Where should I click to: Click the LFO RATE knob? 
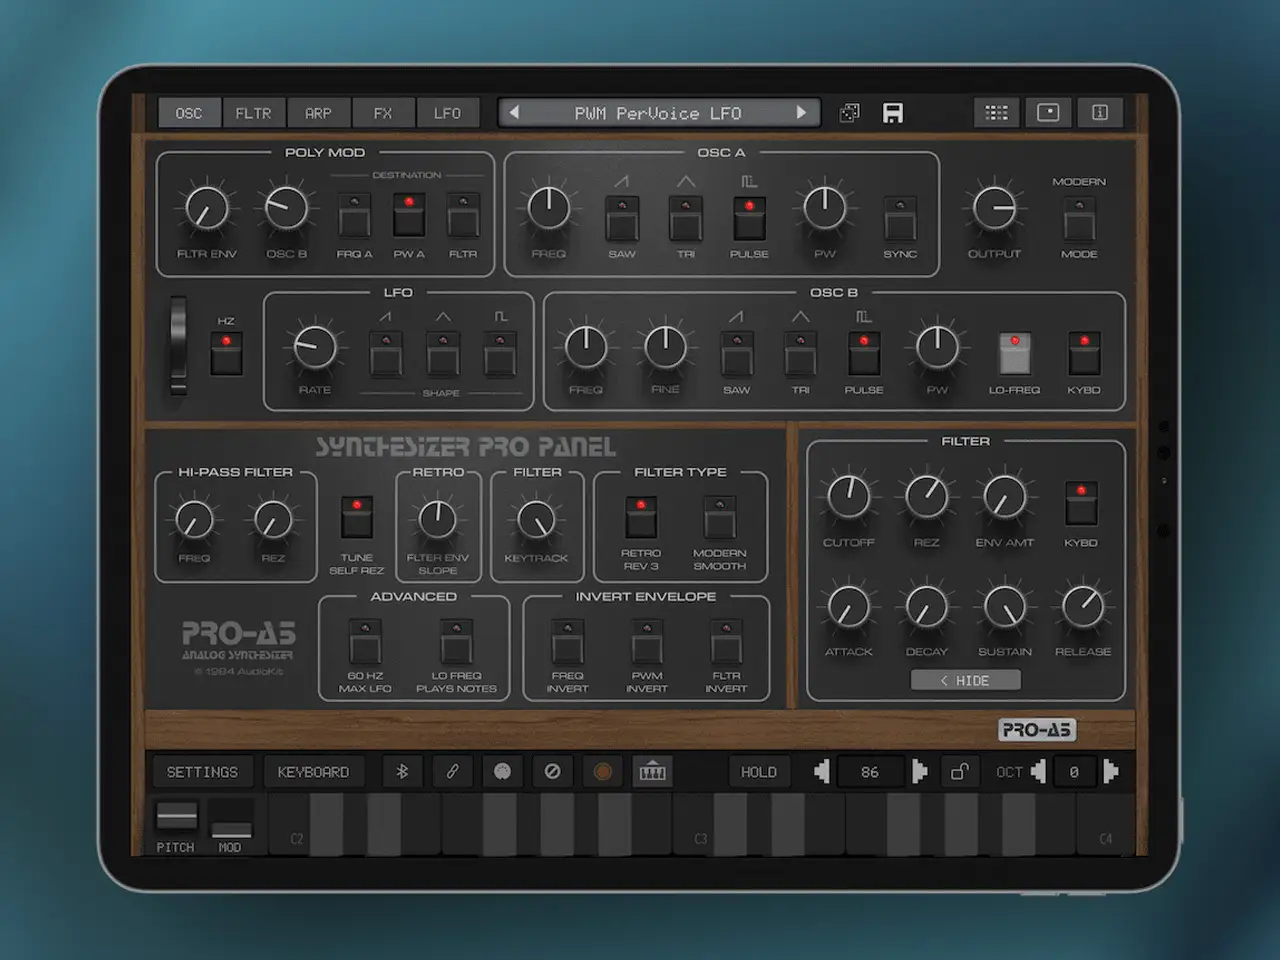pyautogui.click(x=314, y=347)
